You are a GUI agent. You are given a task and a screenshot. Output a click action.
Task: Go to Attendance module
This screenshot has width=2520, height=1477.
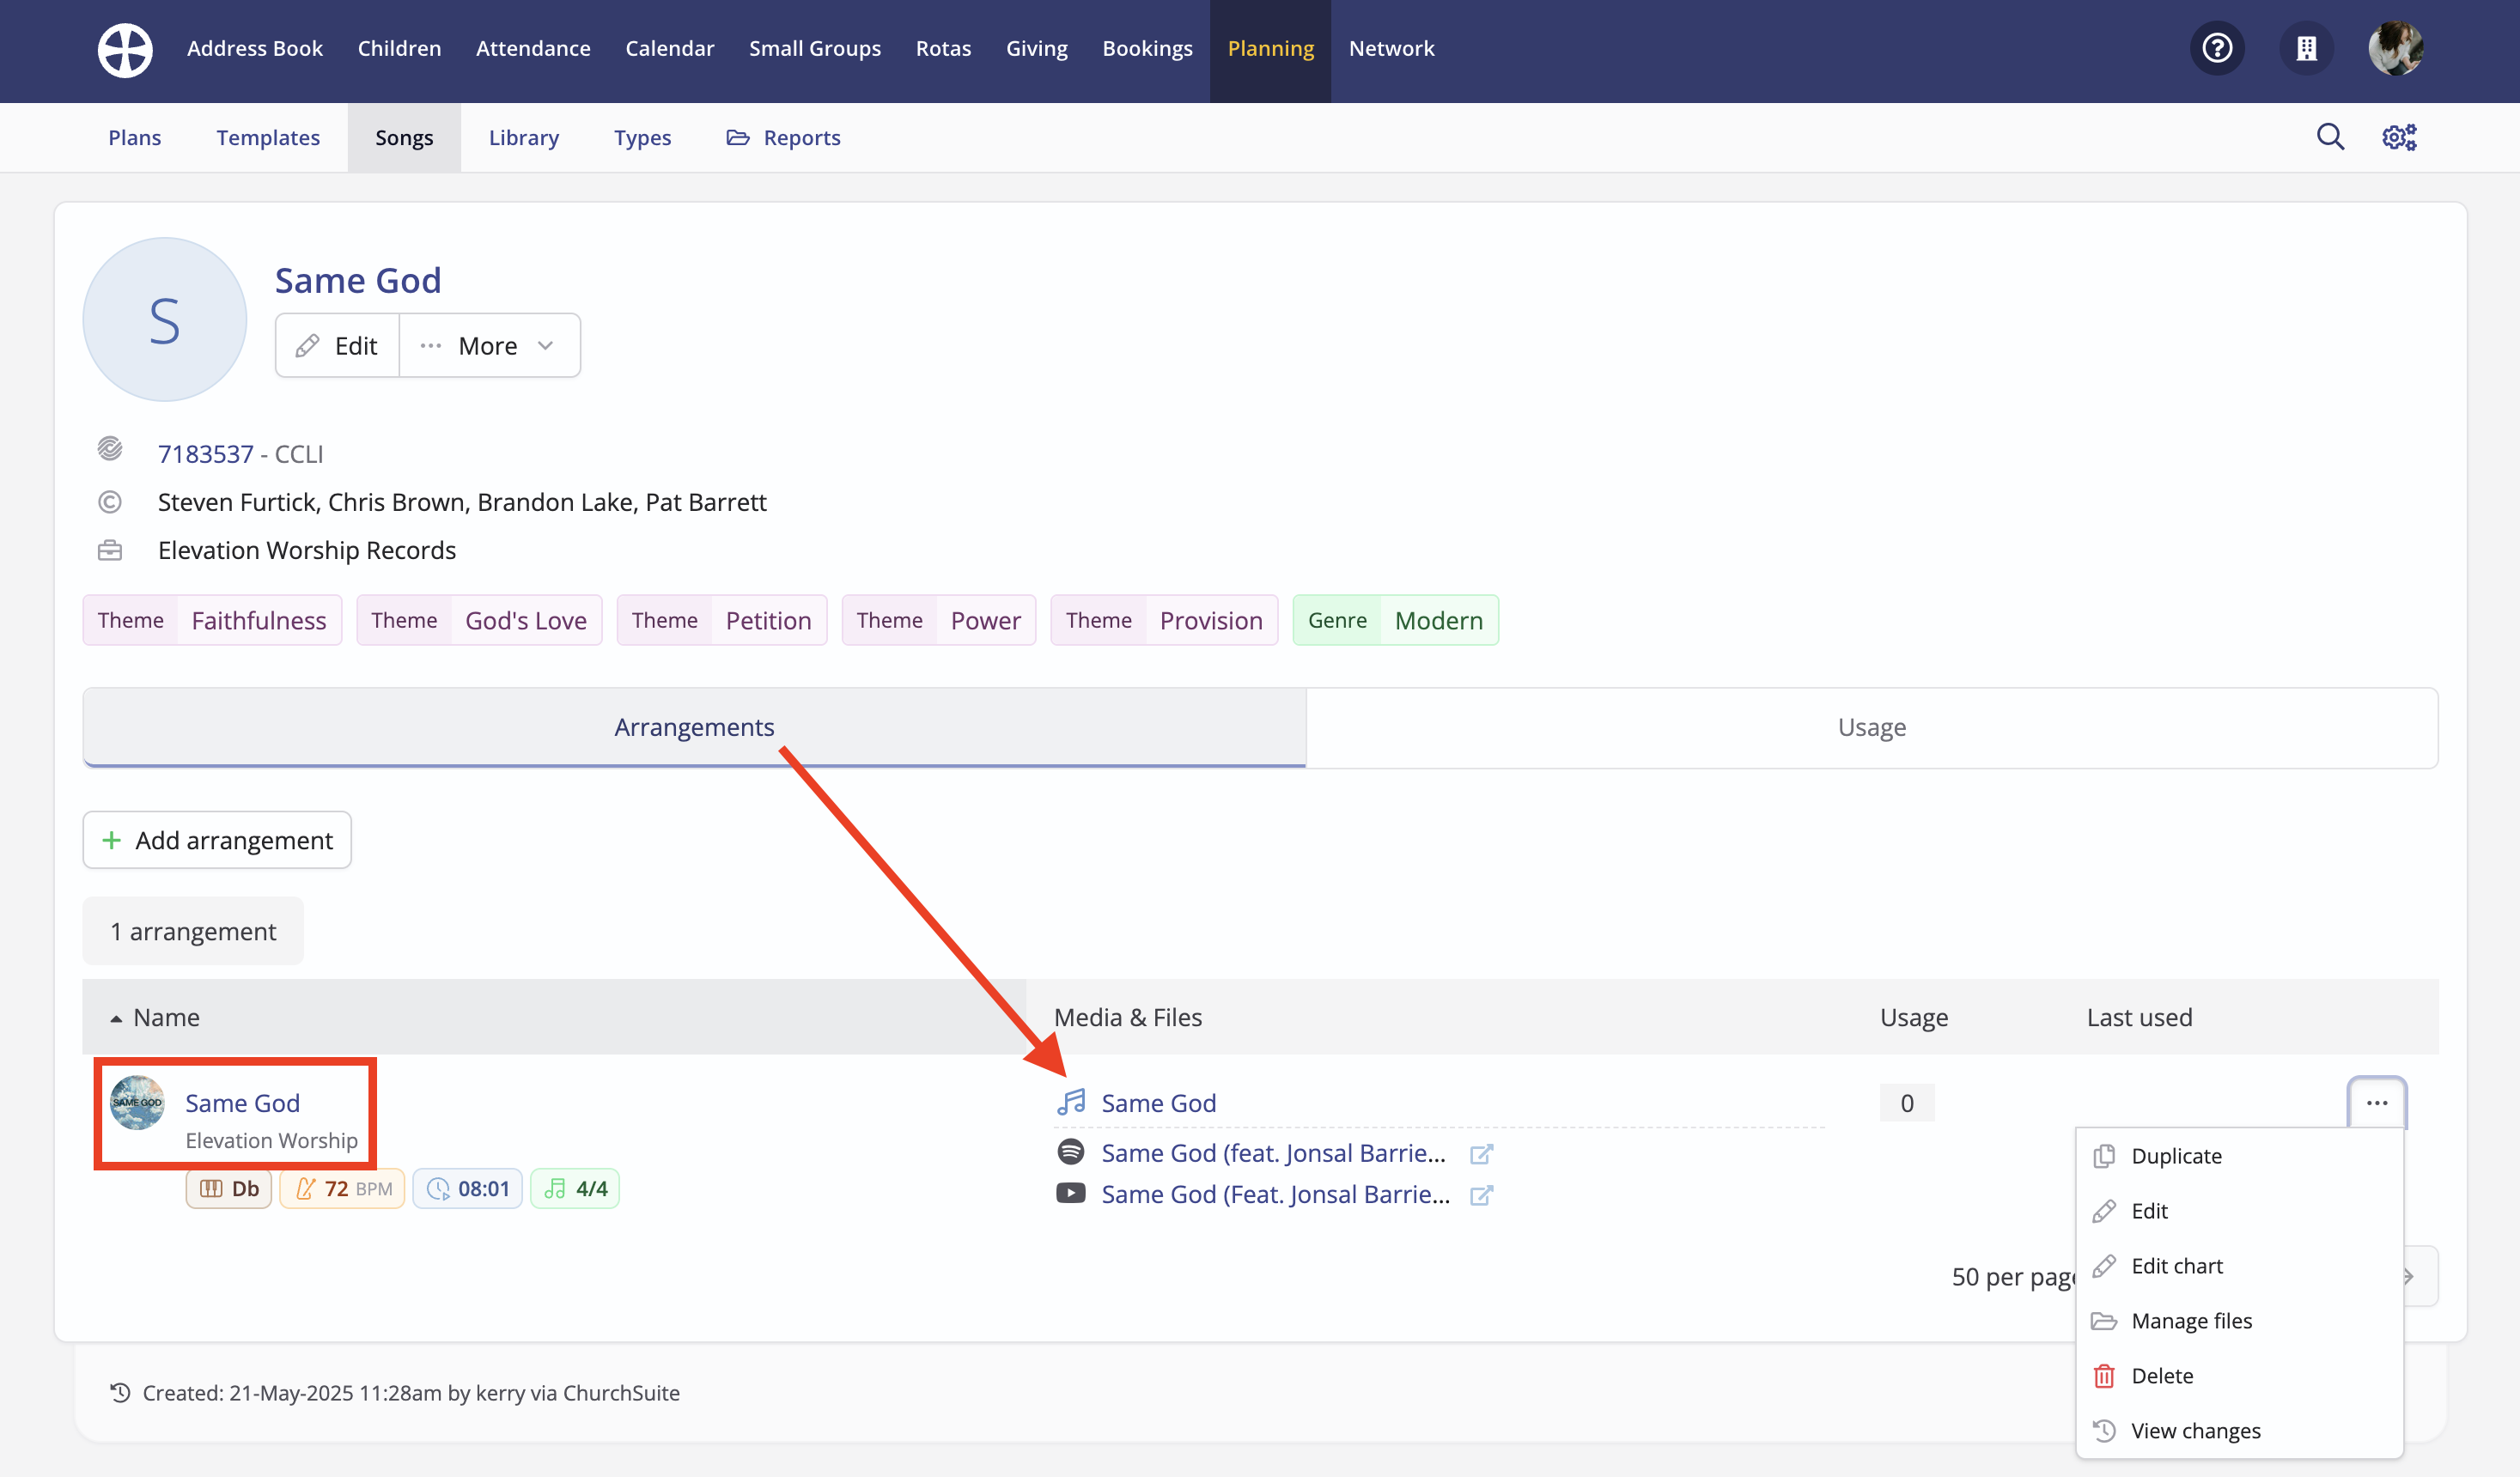533,48
